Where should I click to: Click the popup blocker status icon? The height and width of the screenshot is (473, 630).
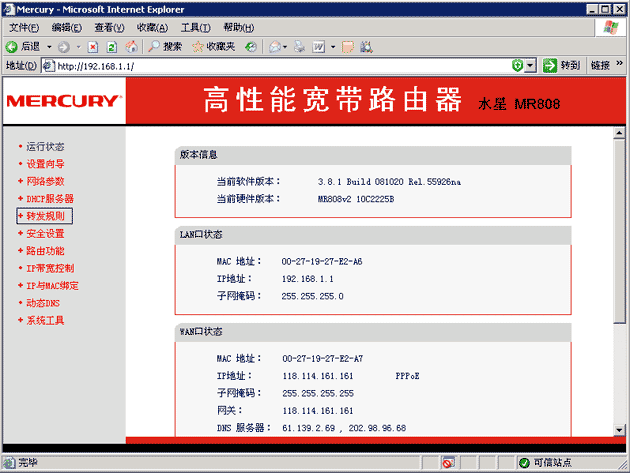447,463
